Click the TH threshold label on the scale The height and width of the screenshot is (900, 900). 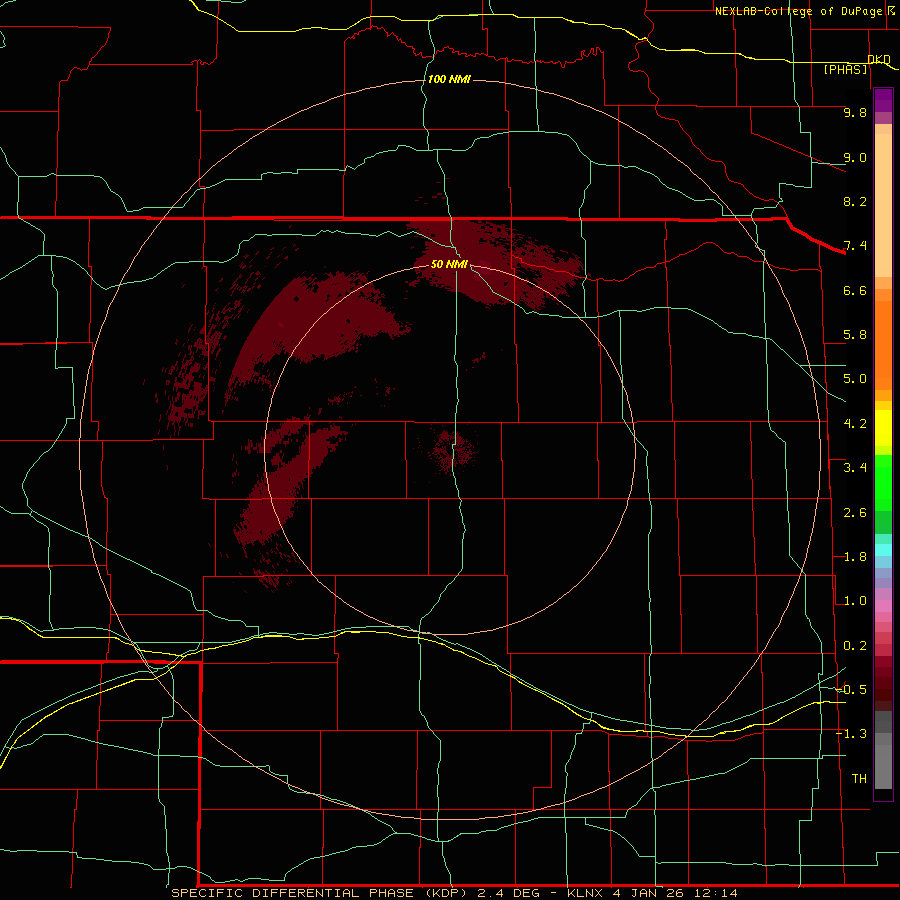point(859,779)
